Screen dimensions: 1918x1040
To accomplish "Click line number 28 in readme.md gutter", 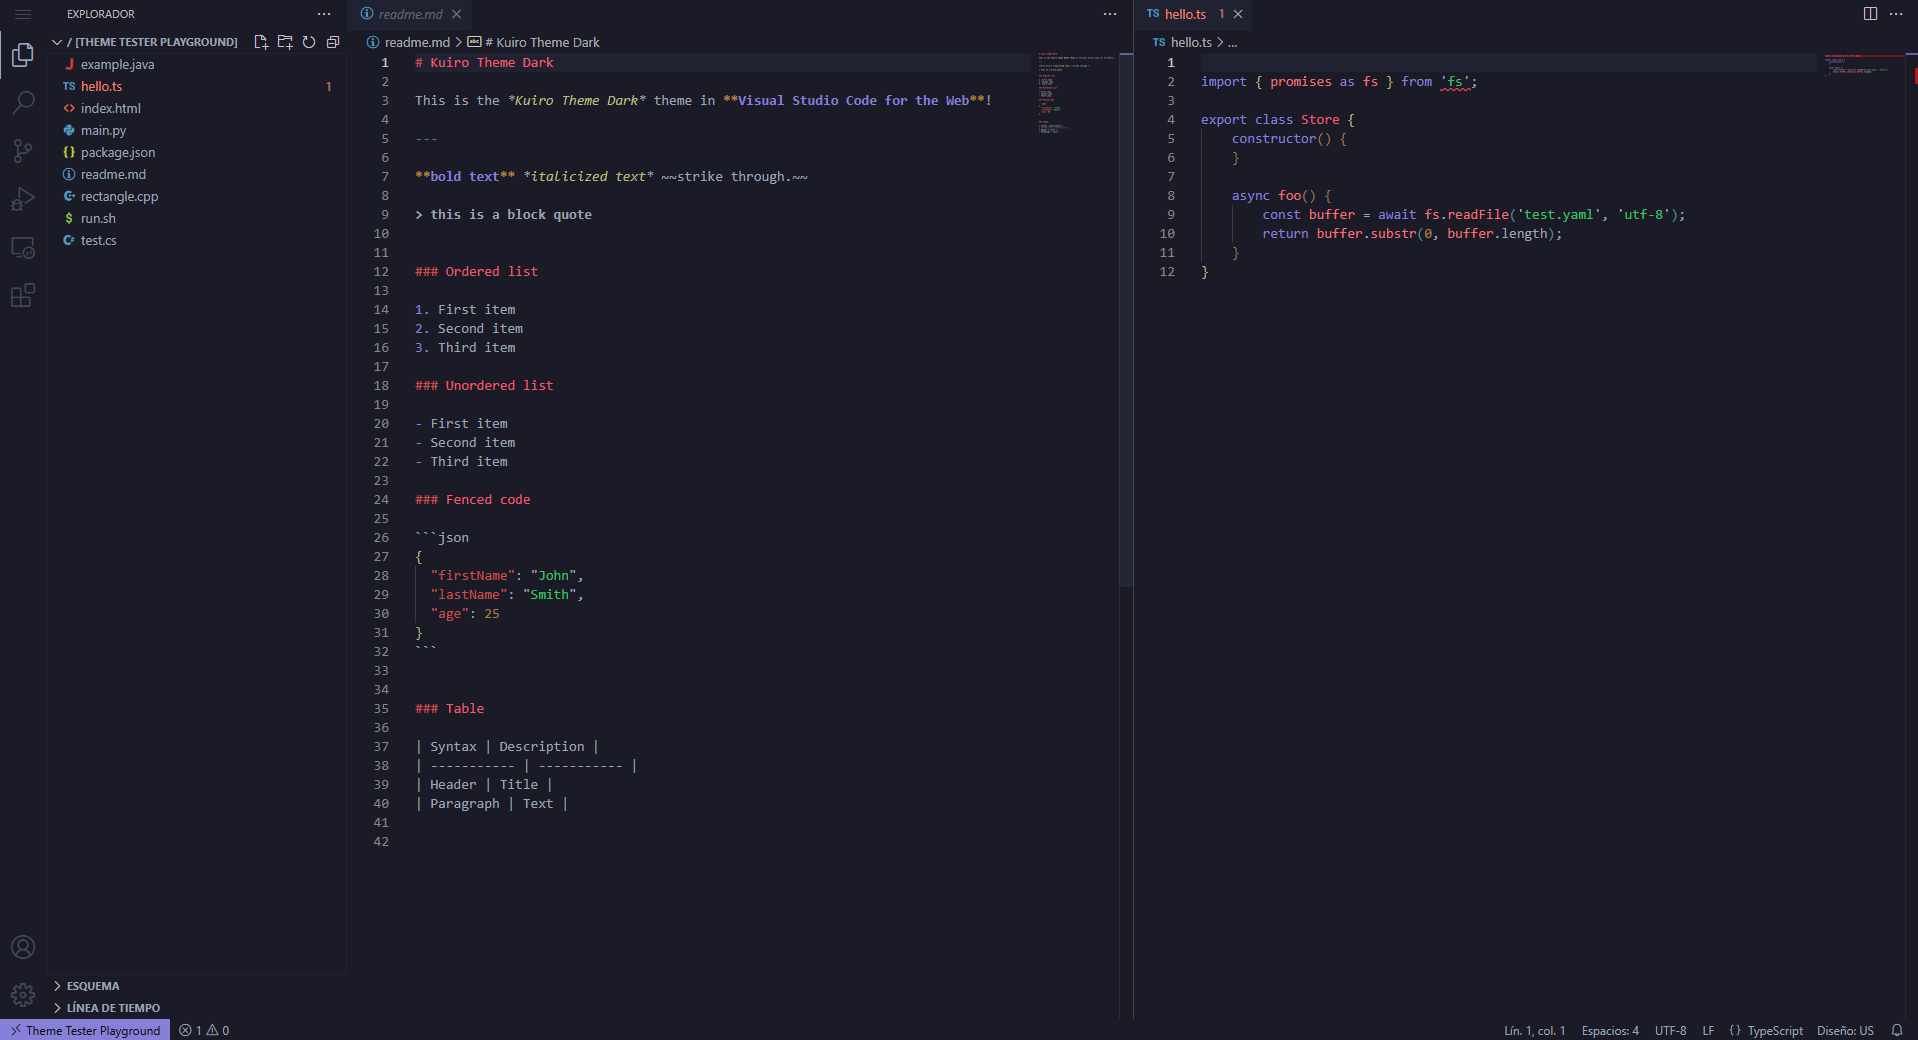I will pos(381,575).
